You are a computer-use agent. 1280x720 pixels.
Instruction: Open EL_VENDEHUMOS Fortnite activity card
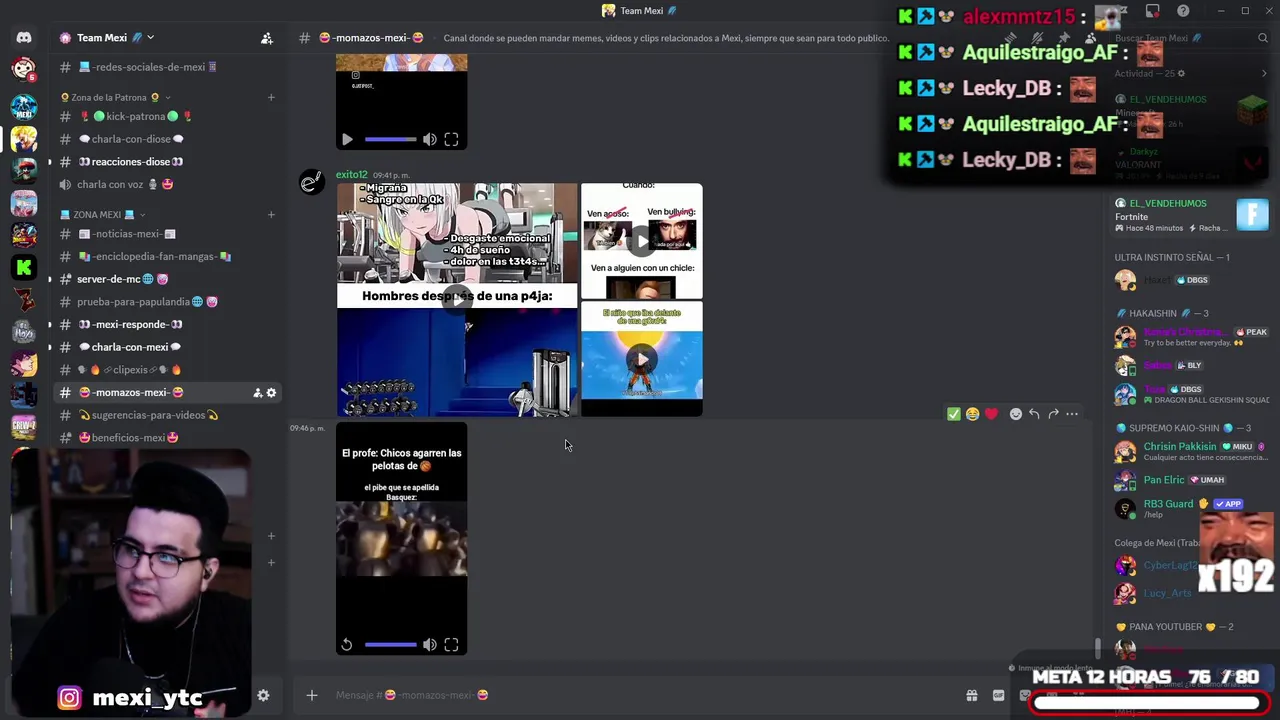coord(1192,215)
